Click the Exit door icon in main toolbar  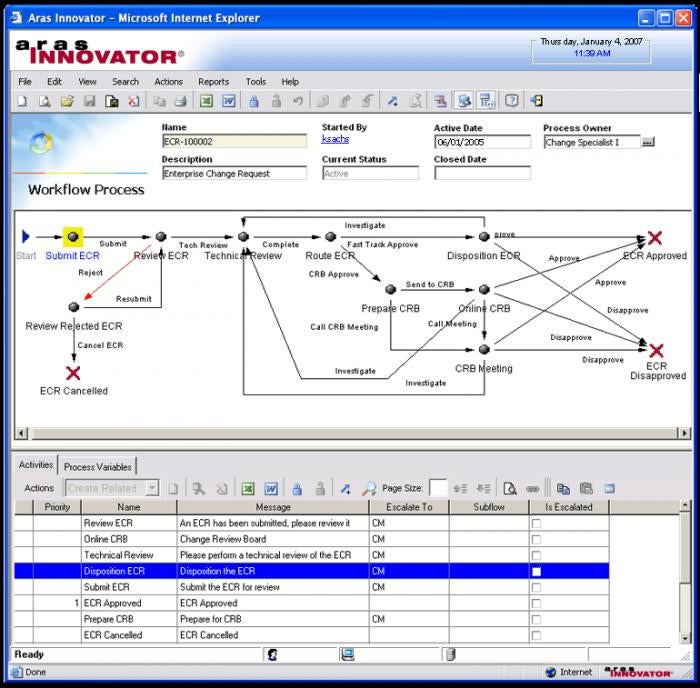[537, 101]
